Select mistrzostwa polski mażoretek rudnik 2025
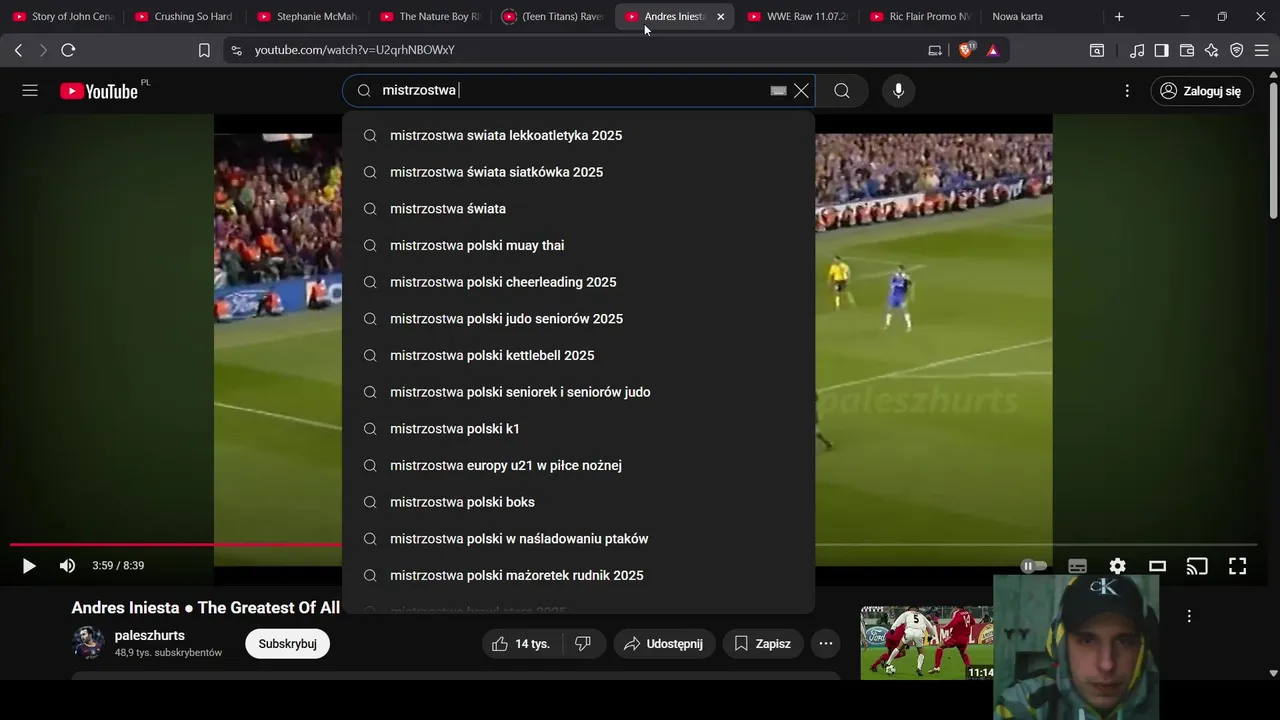This screenshot has height=720, width=1280. [x=578, y=576]
